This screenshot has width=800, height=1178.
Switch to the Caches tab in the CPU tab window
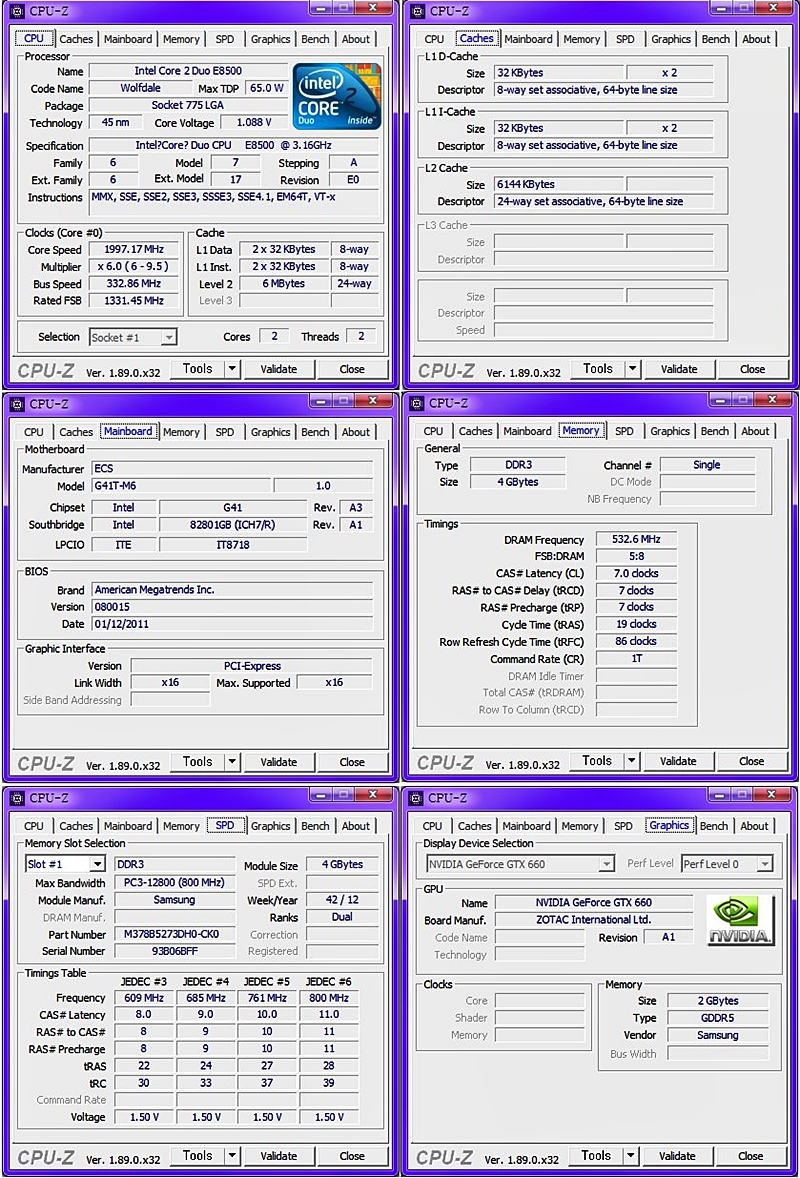(76, 39)
